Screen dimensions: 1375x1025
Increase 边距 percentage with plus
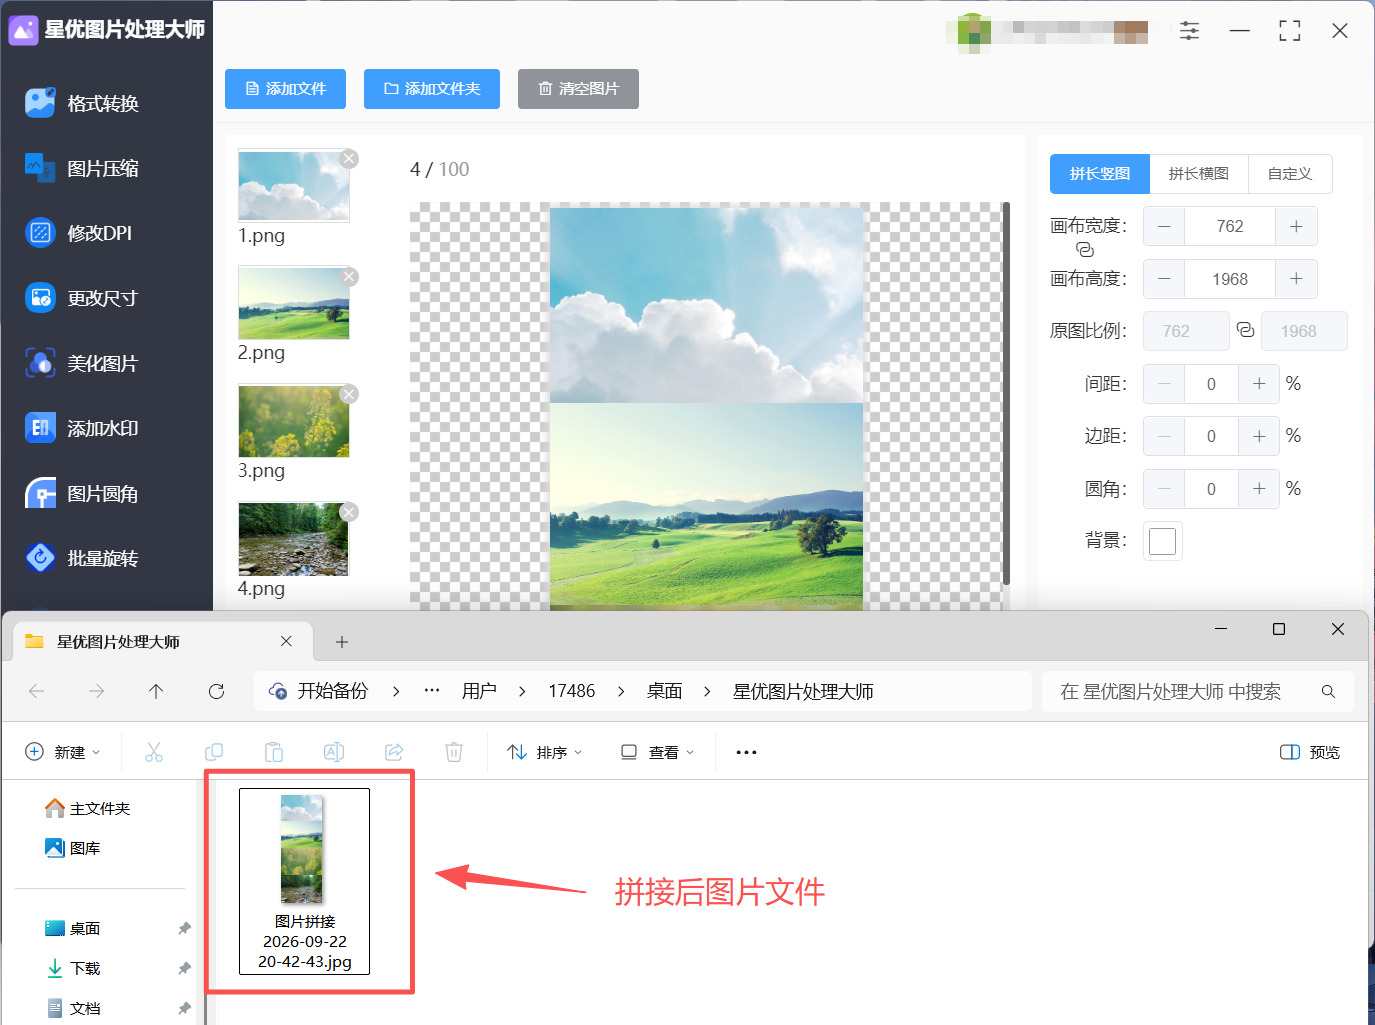(1259, 436)
